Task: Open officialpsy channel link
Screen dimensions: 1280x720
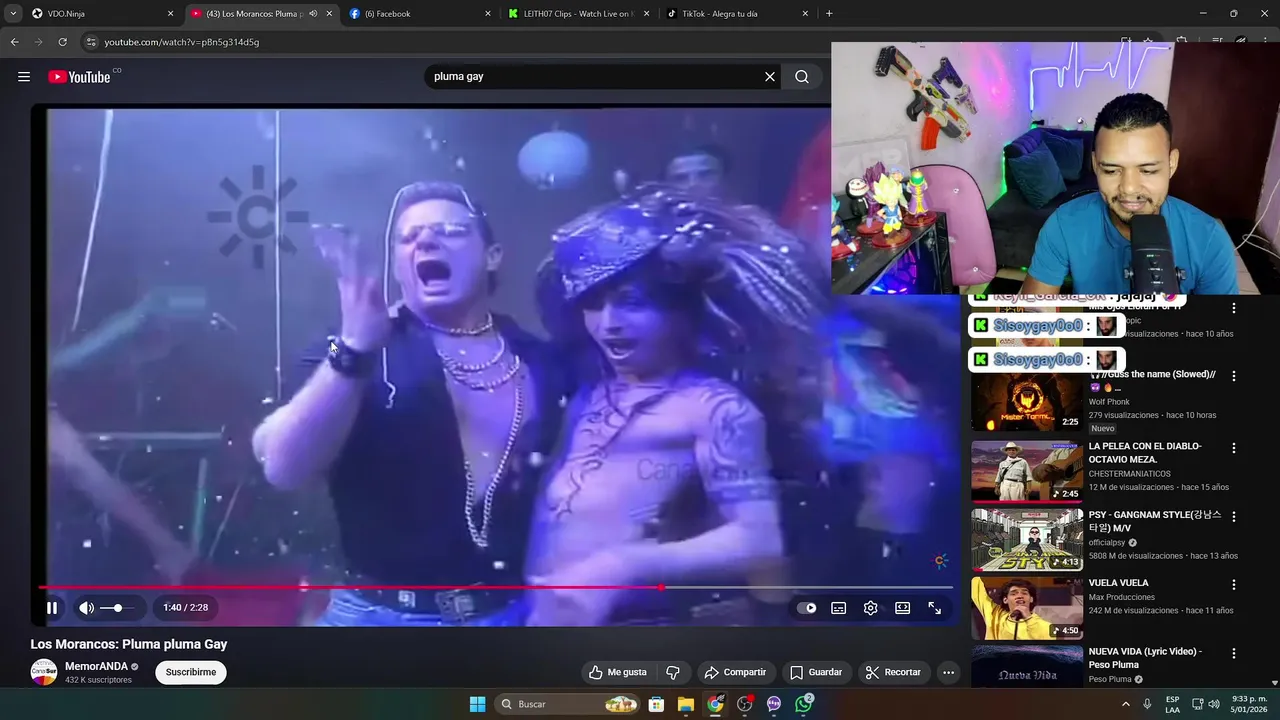Action: pos(1107,543)
